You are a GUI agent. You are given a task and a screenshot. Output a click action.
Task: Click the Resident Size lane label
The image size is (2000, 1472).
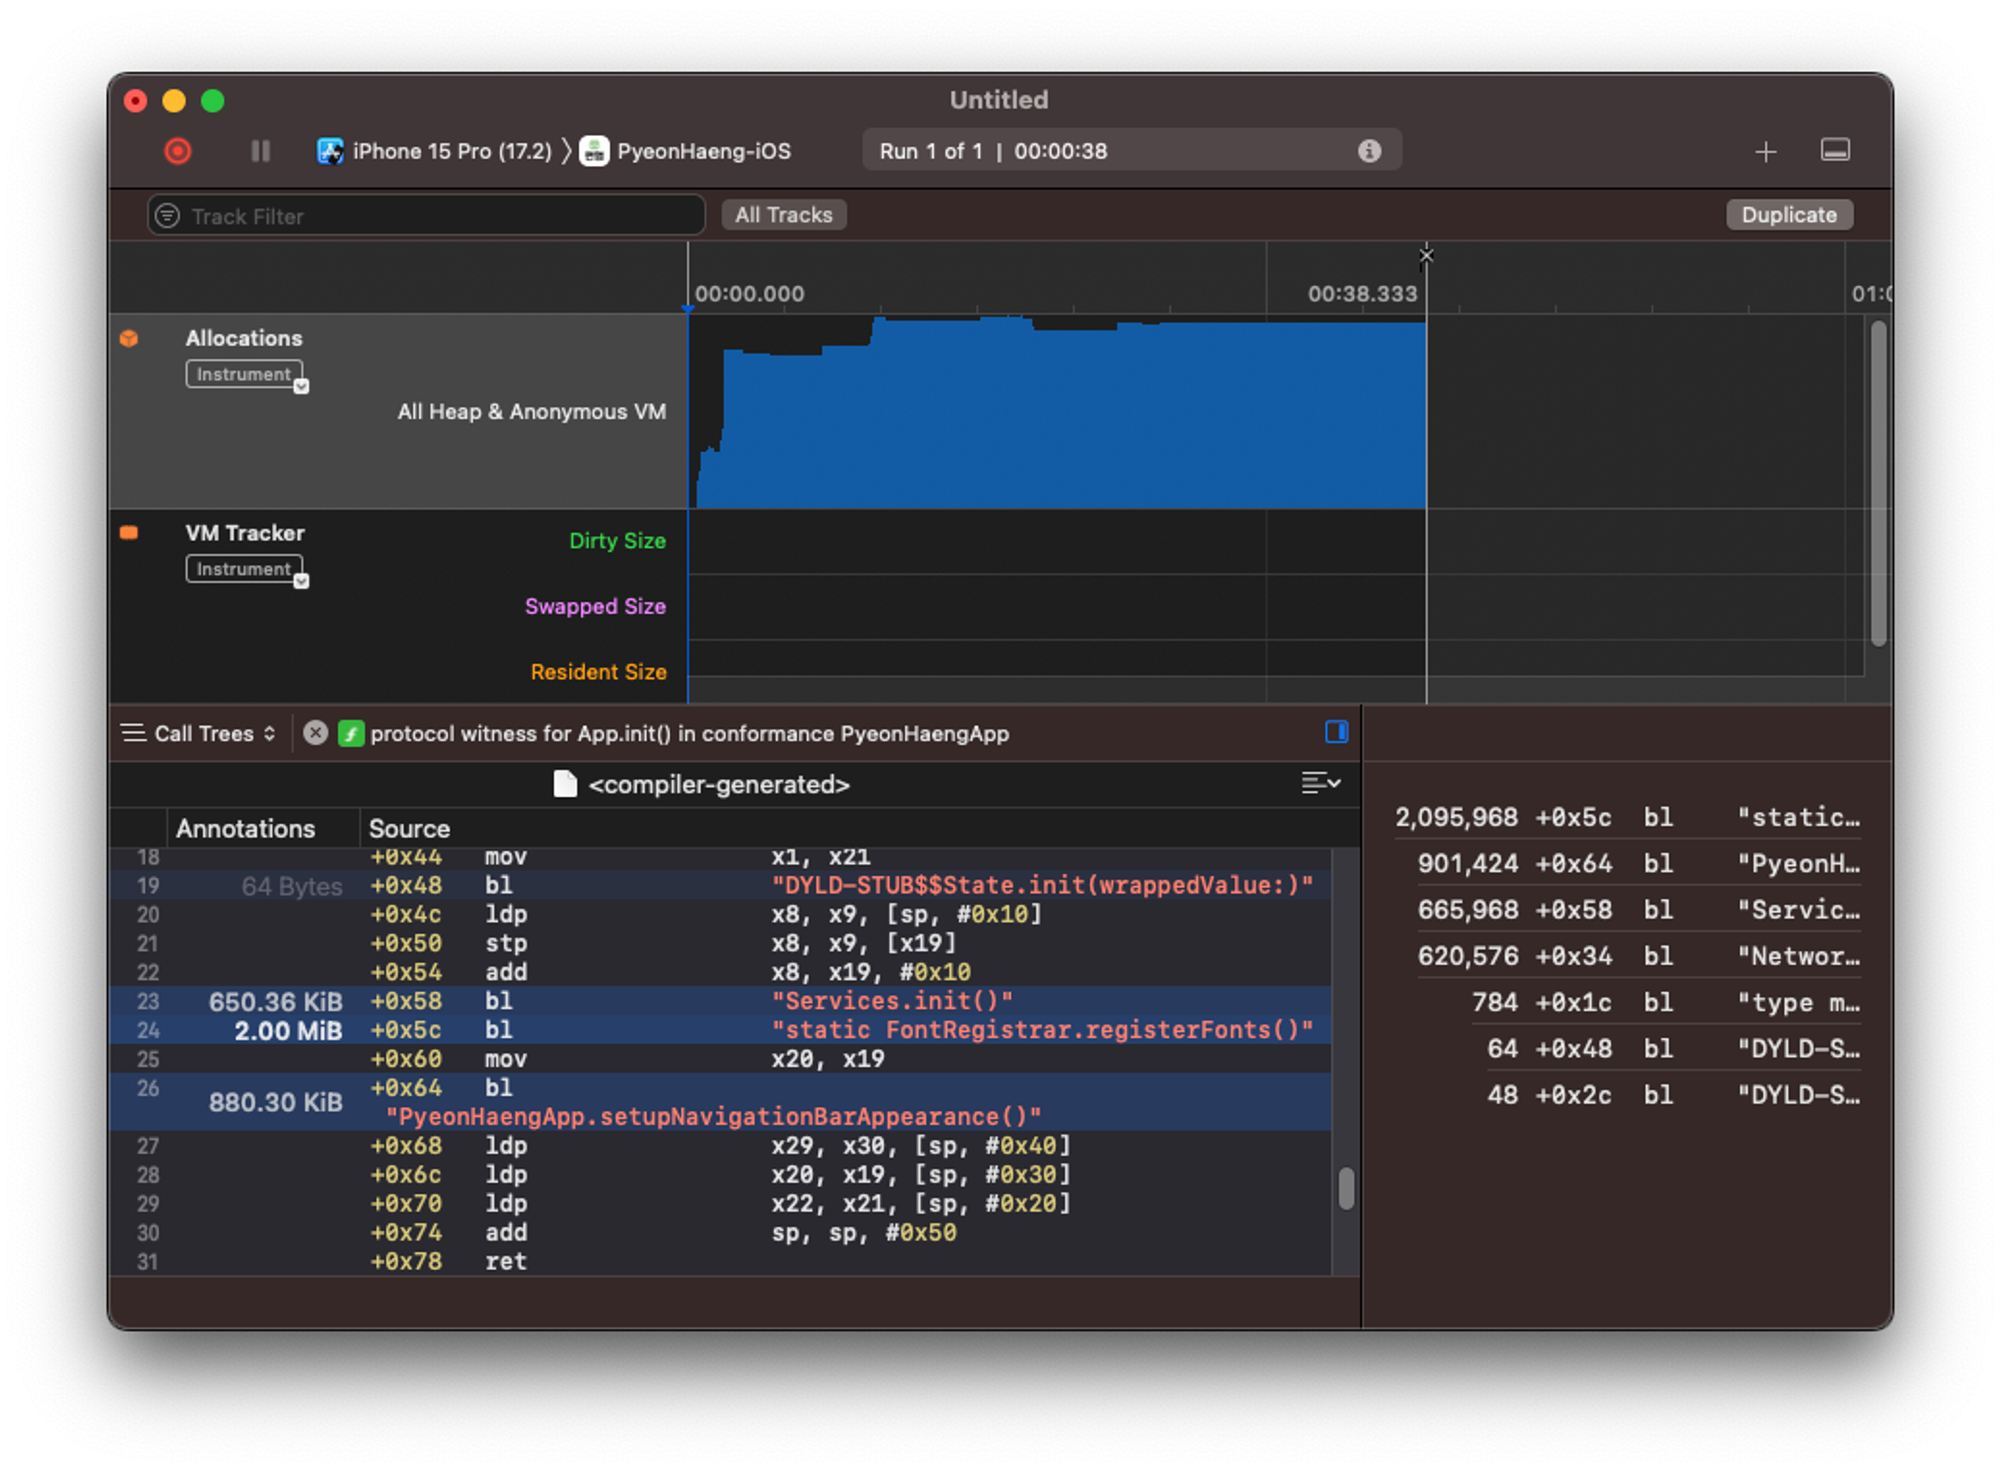tap(598, 672)
